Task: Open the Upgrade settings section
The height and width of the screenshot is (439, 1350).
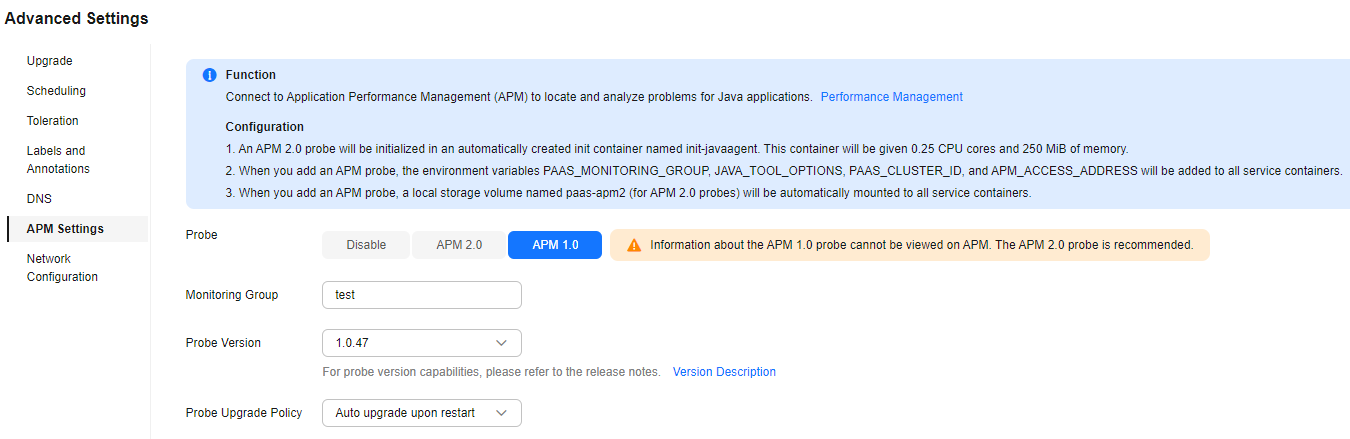Action: (50, 61)
